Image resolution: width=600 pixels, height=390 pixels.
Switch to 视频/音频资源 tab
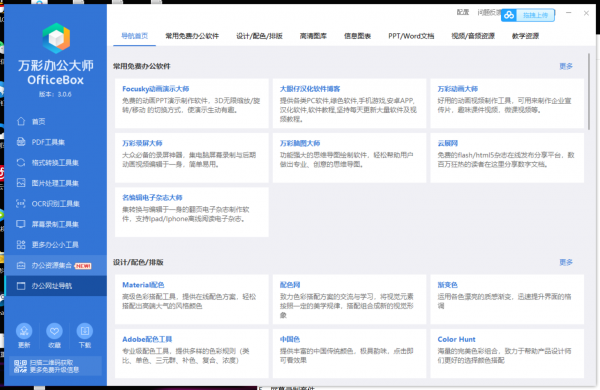coord(473,36)
